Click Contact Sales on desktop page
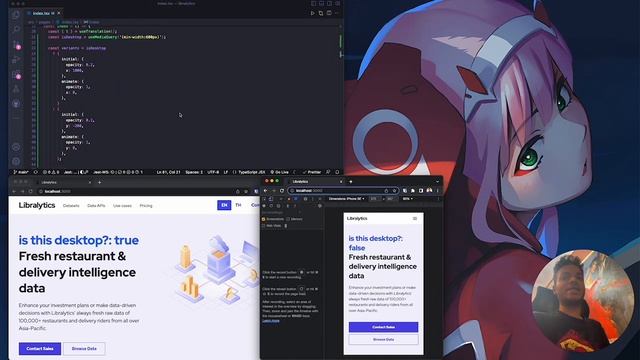The width and height of the screenshot is (640, 360). point(40,349)
